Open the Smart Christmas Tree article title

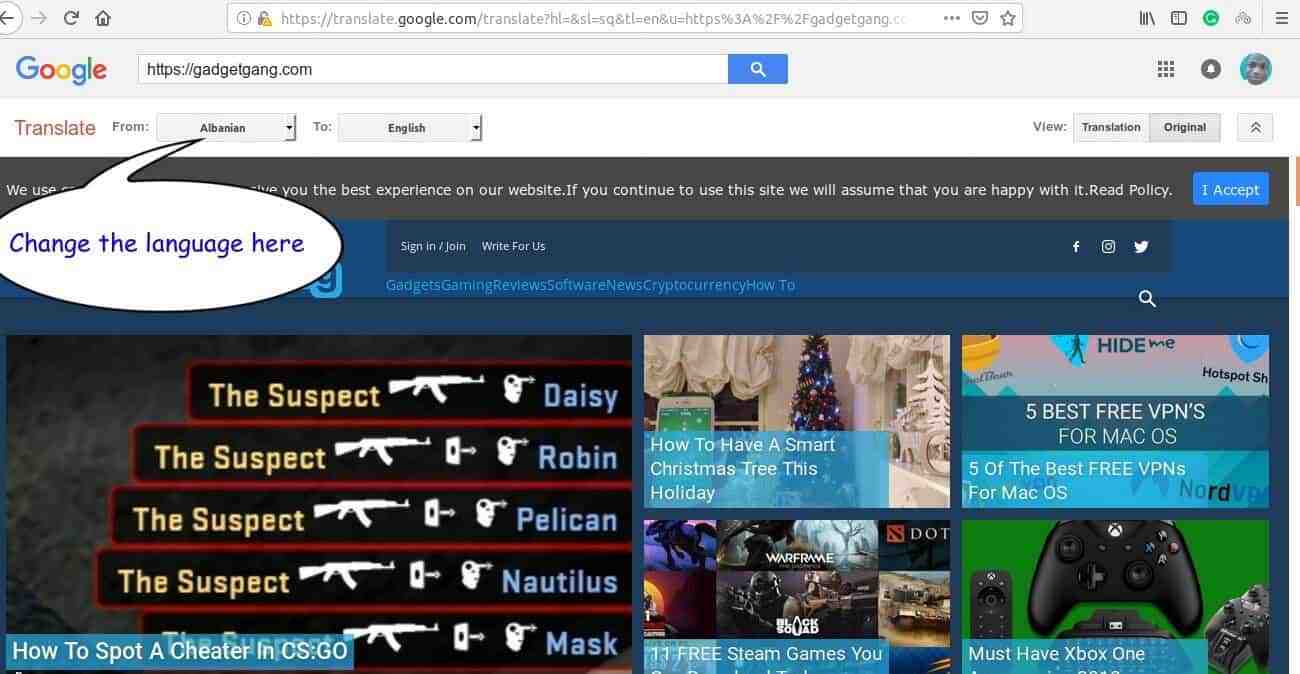(742, 468)
